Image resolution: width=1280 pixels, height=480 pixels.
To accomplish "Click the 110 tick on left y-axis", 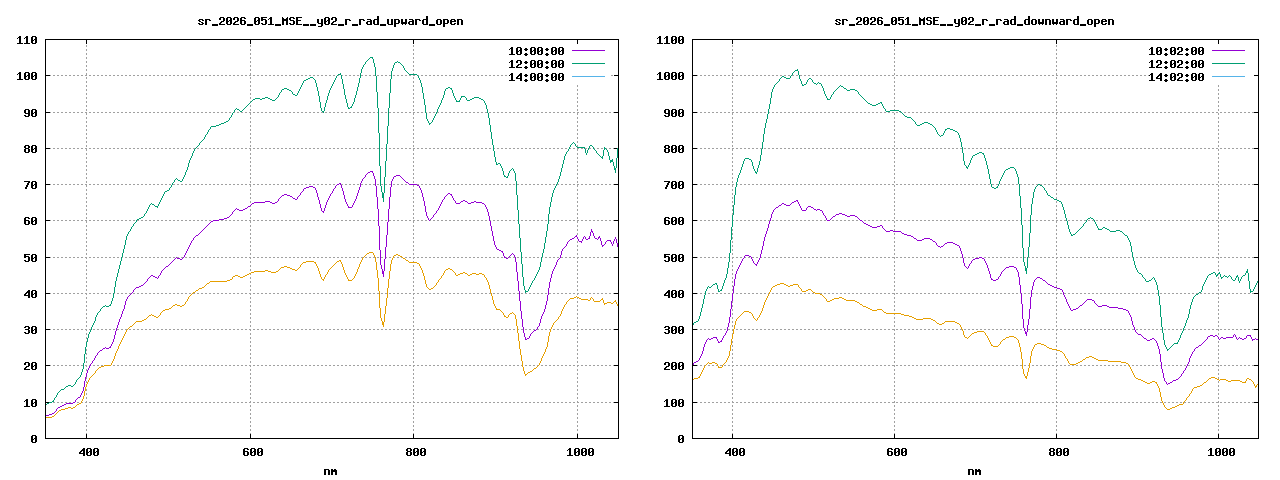I will pos(27,40).
